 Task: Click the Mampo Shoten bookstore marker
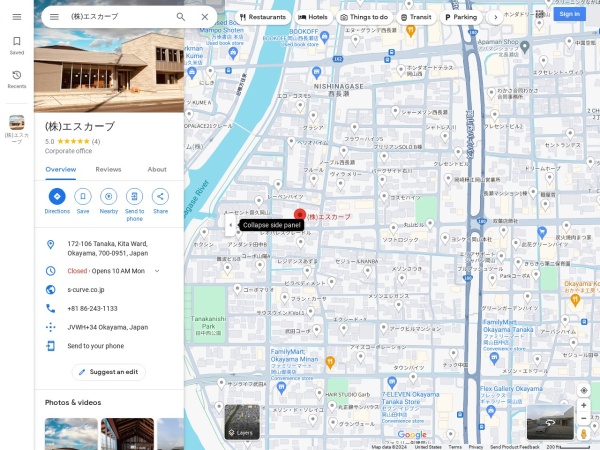click(233, 54)
